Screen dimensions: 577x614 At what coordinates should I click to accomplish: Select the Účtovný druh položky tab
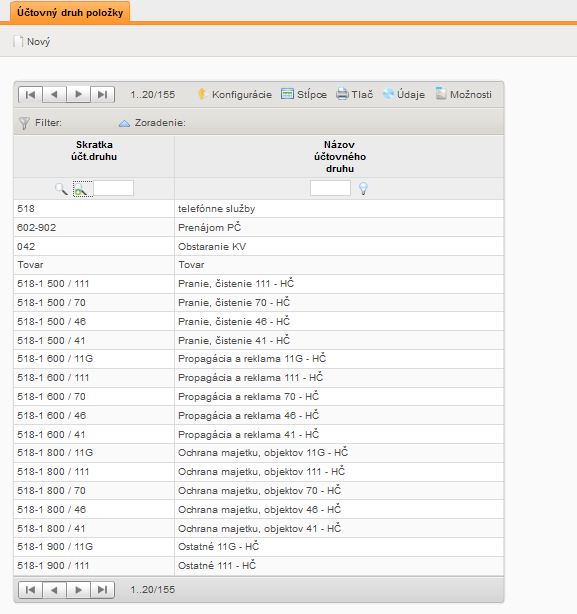click(70, 13)
